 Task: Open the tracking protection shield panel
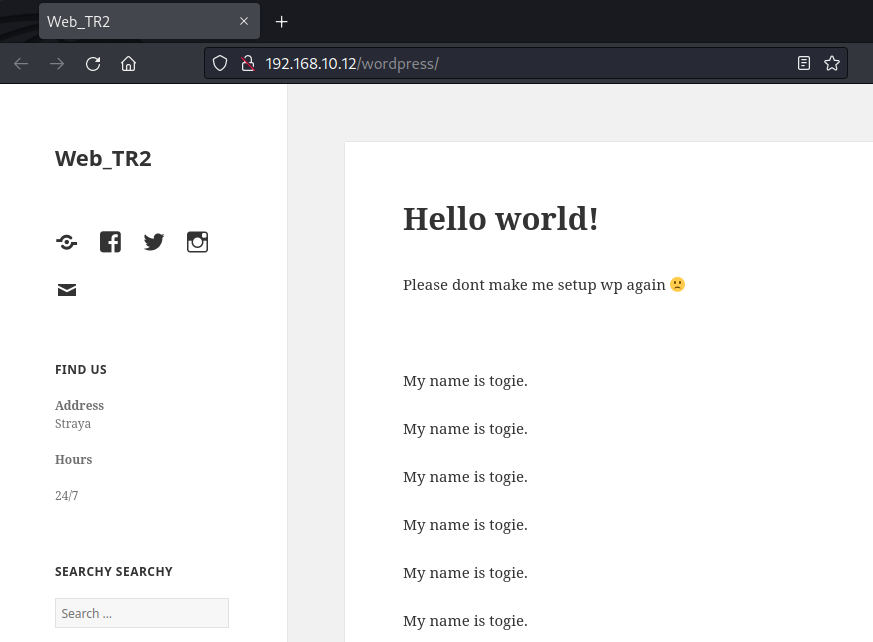tap(222, 64)
